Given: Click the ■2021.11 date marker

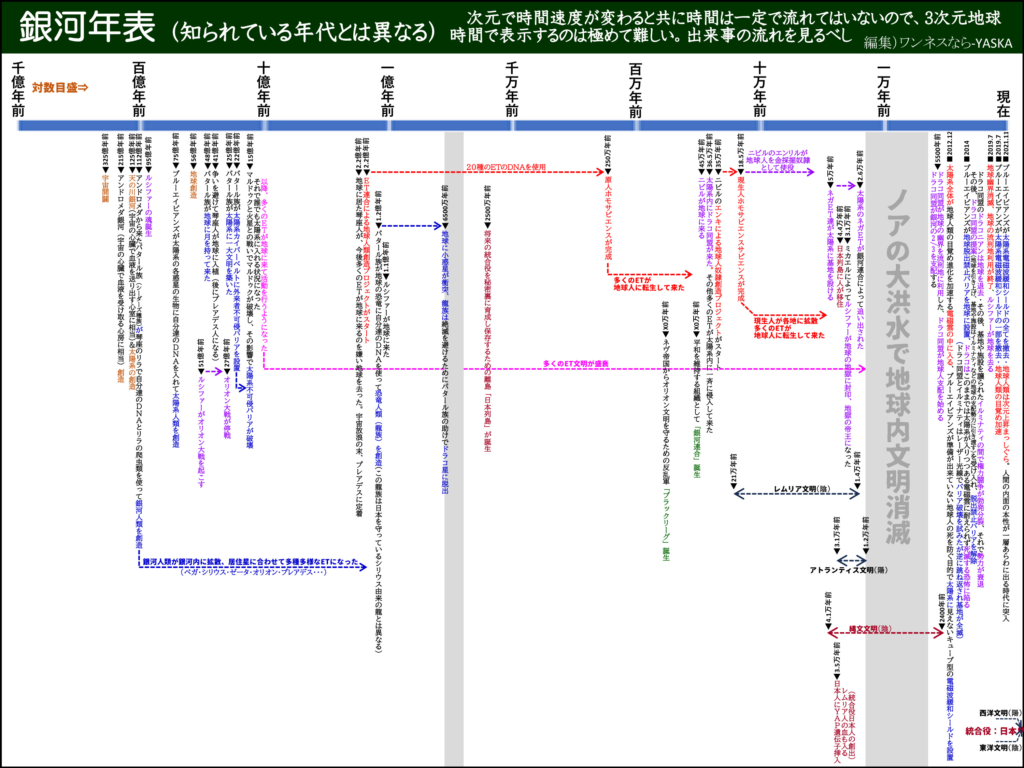Looking at the screenshot, I should coord(1006,150).
